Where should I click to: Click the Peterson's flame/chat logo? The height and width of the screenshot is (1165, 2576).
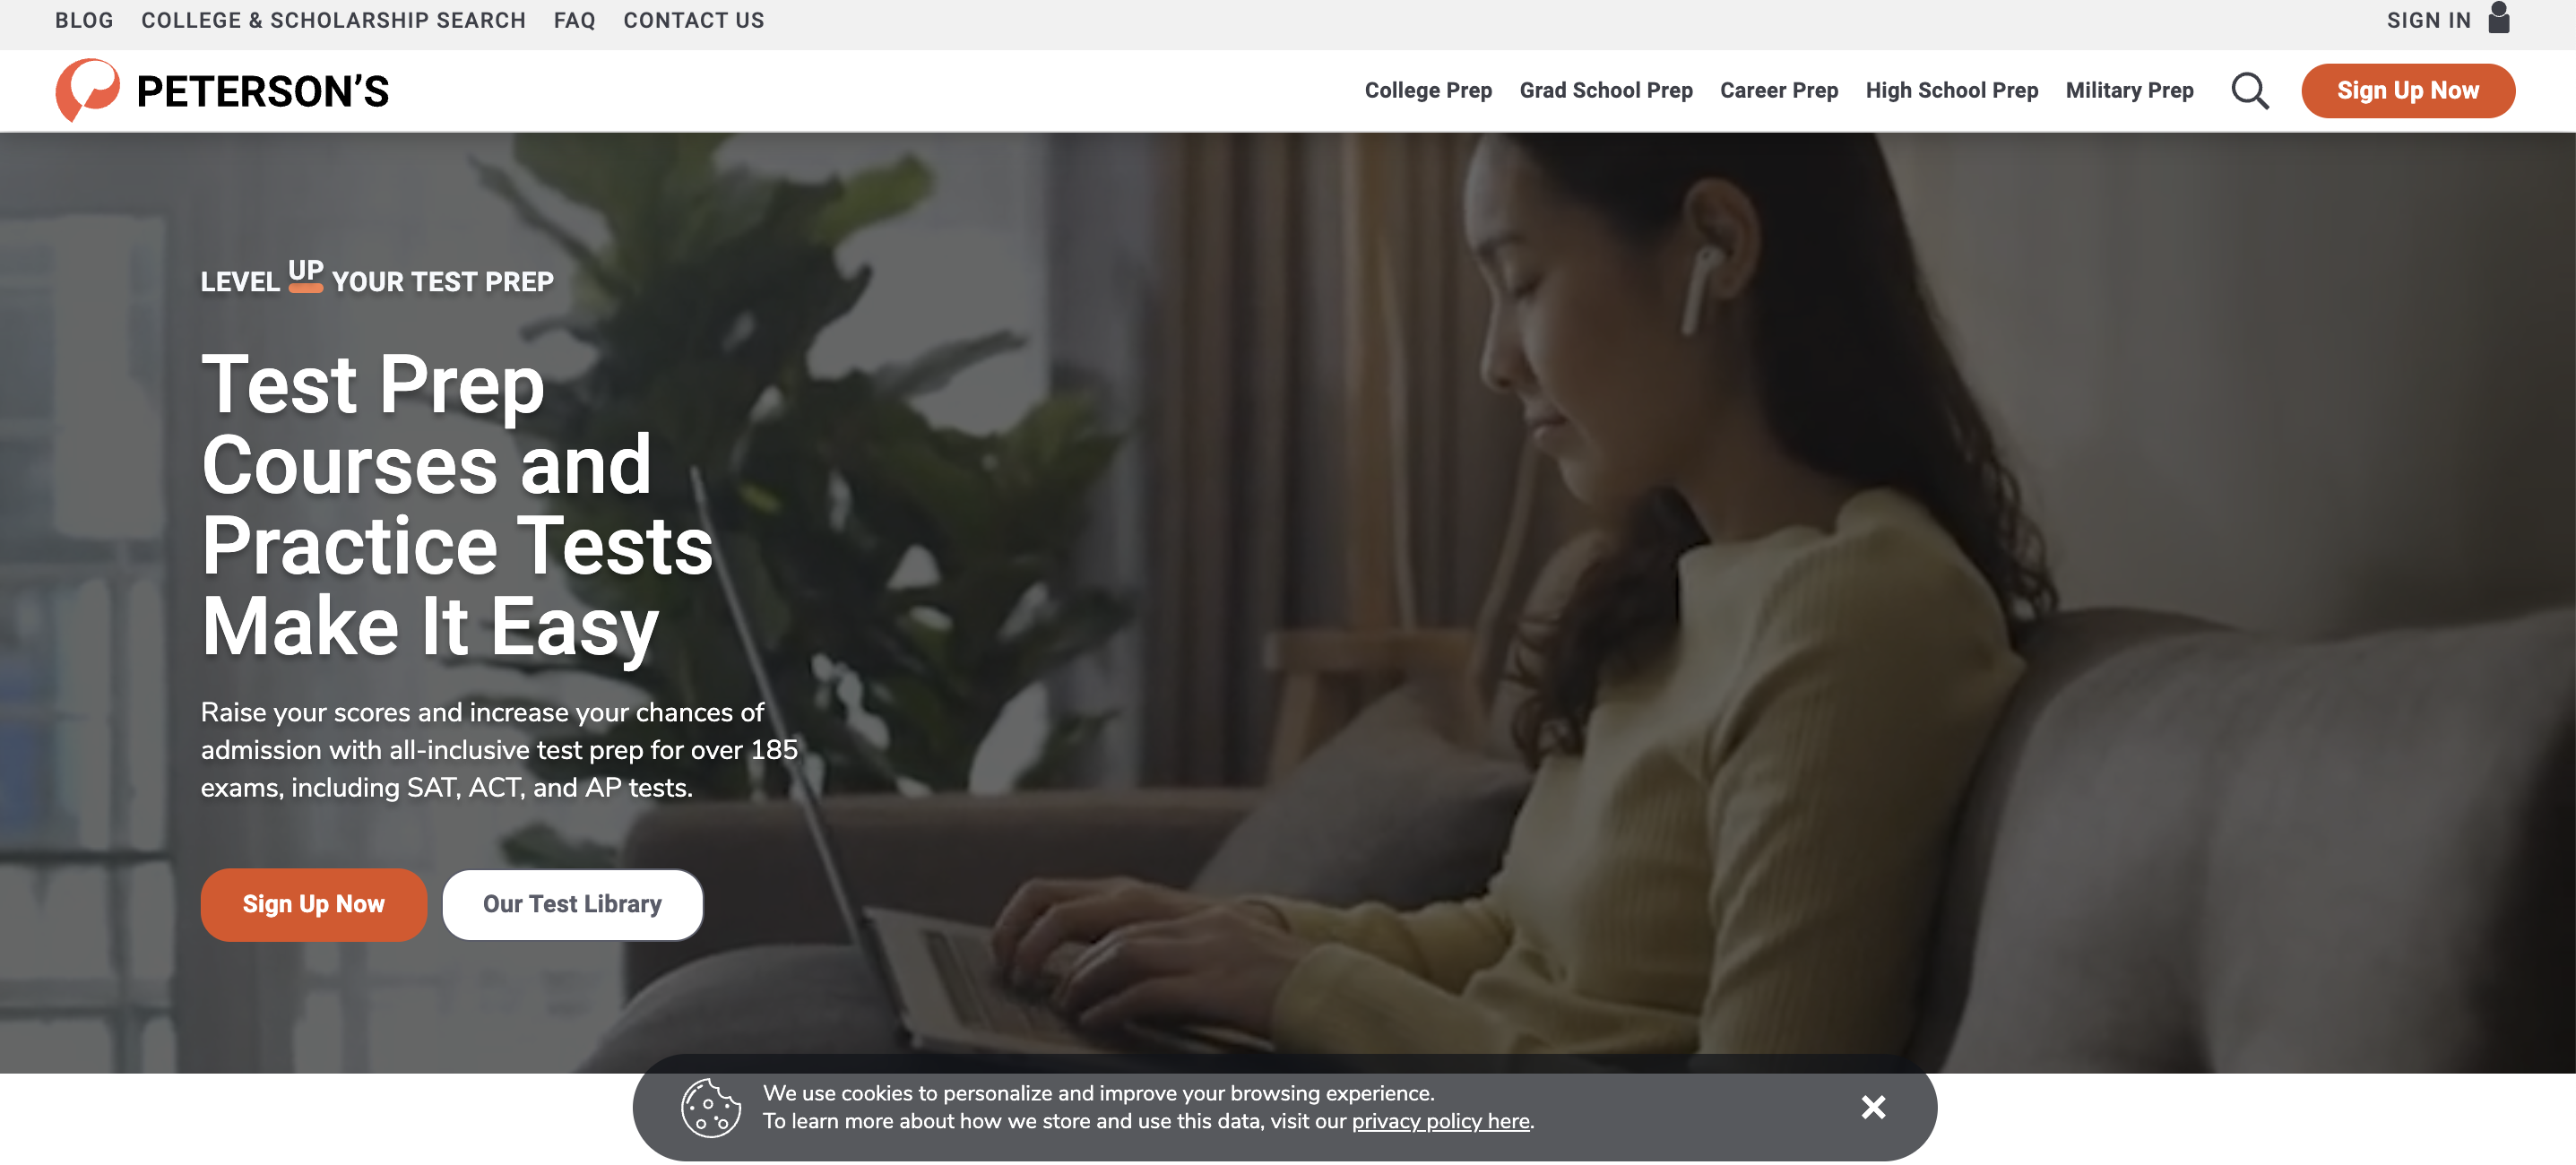click(x=87, y=91)
